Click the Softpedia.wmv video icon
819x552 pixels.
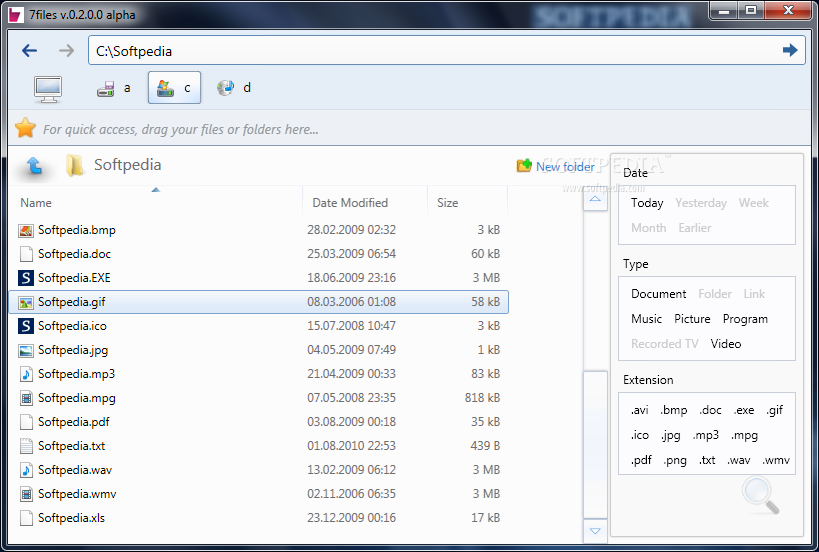(26, 494)
